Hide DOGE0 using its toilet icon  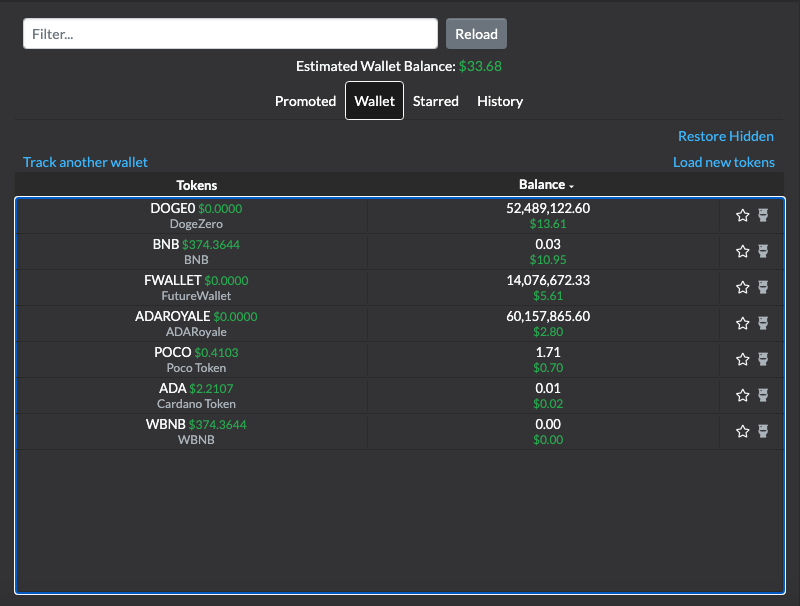click(763, 215)
